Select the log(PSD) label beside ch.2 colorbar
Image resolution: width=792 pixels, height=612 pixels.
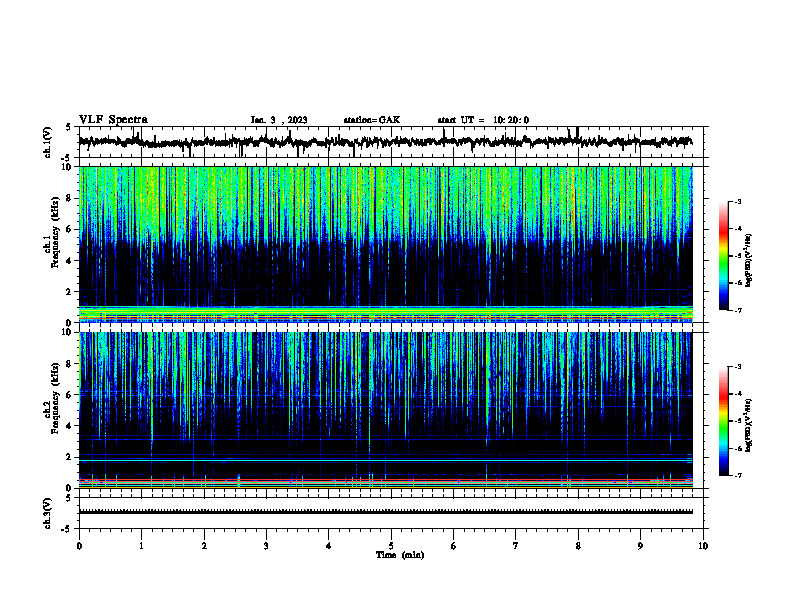pos(749,425)
